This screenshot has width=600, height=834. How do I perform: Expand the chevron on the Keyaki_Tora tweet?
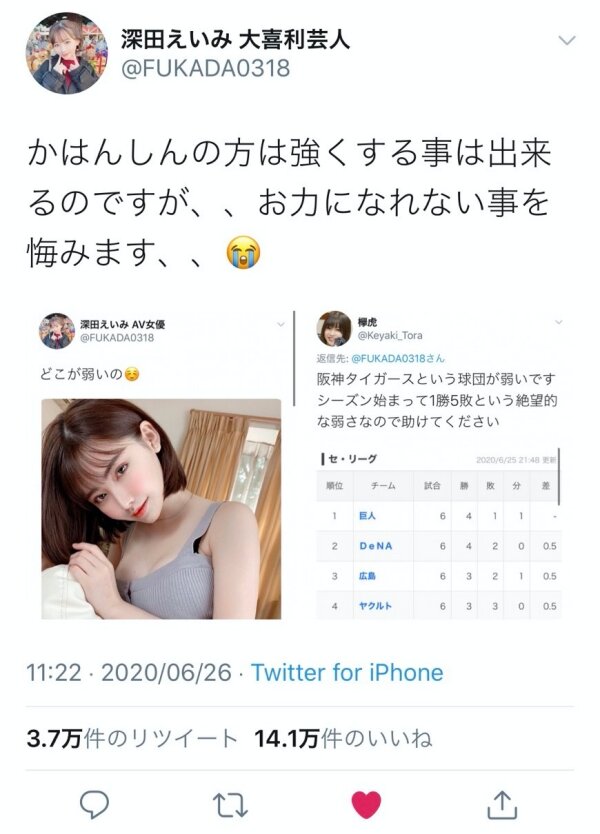click(559, 322)
